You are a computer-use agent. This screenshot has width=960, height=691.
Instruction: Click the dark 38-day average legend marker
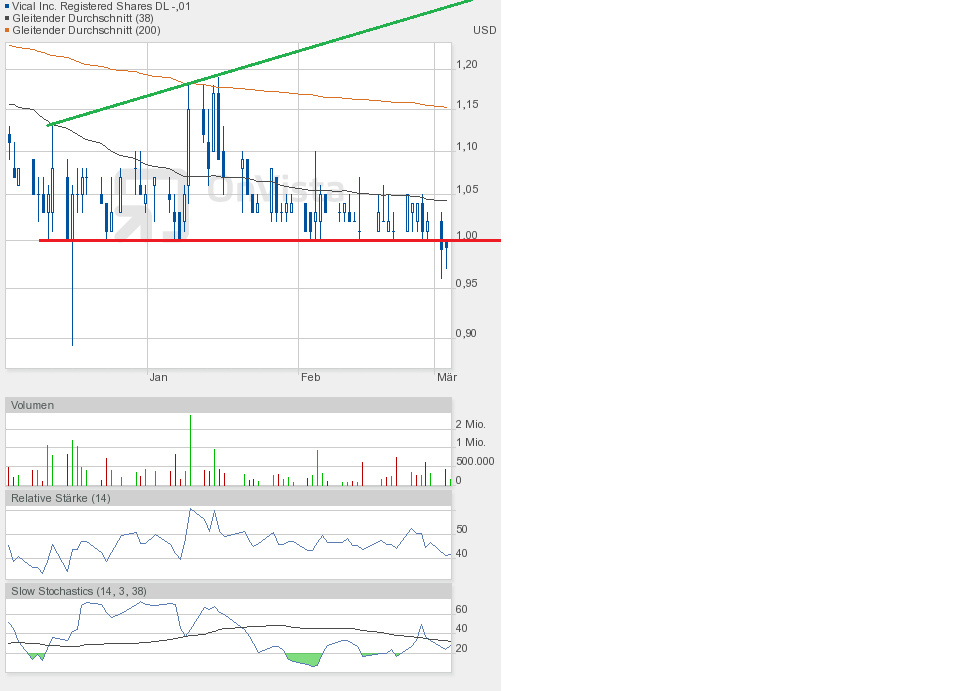(x=7, y=18)
